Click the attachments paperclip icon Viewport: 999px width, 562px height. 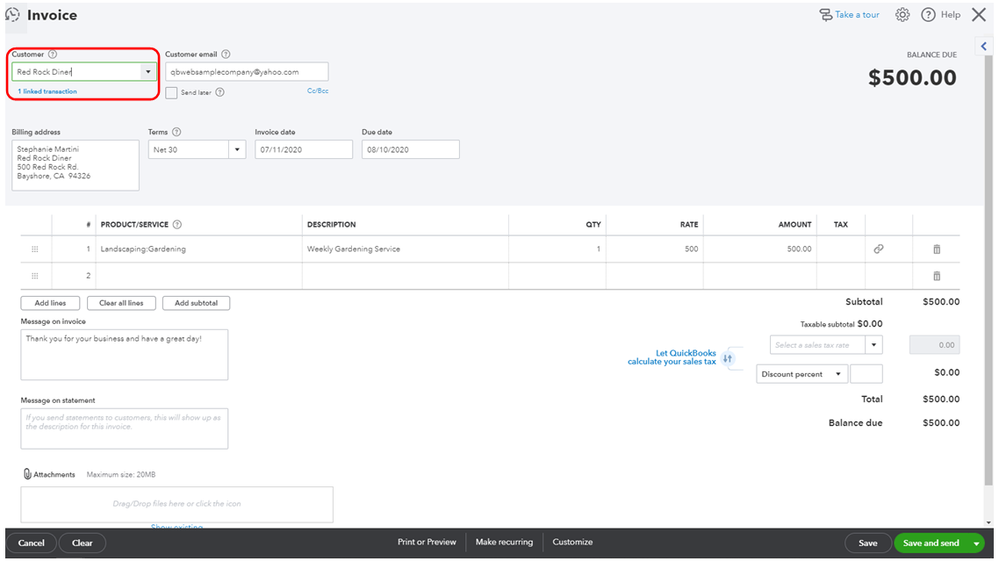point(27,474)
